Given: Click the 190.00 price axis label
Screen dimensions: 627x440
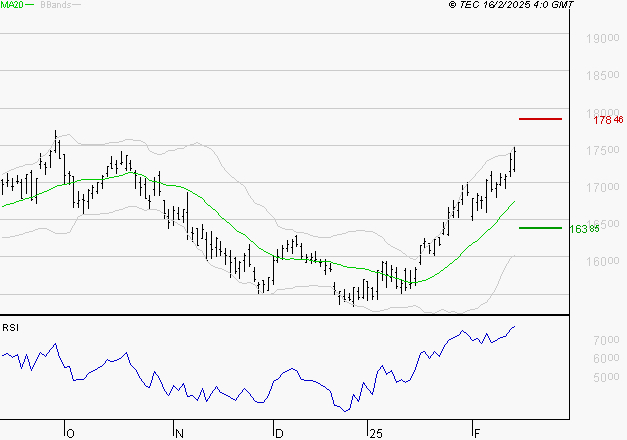Looking at the screenshot, I should 603,38.
